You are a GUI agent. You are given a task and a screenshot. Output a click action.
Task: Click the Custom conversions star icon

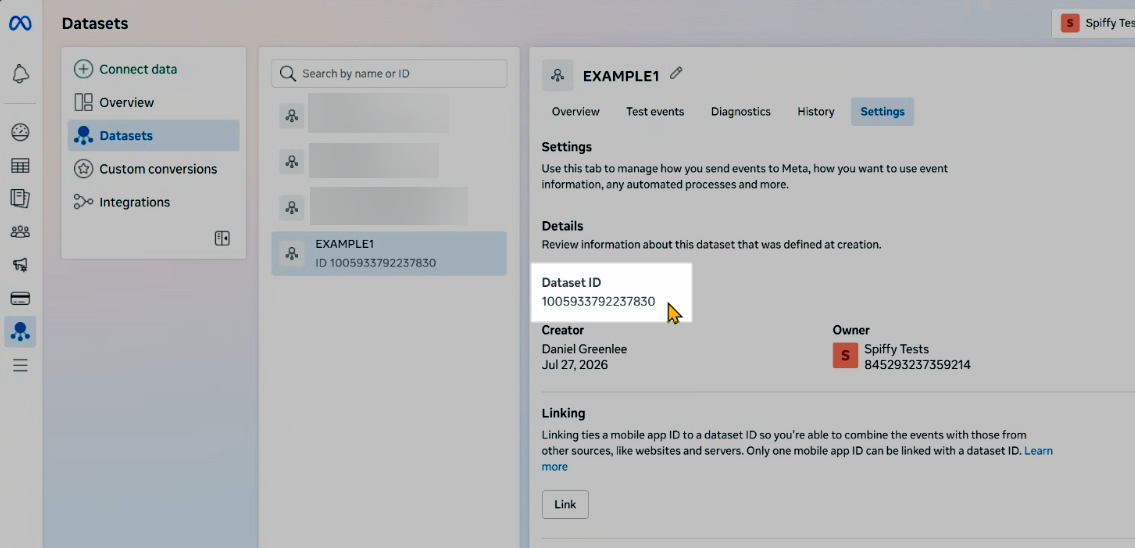[84, 169]
